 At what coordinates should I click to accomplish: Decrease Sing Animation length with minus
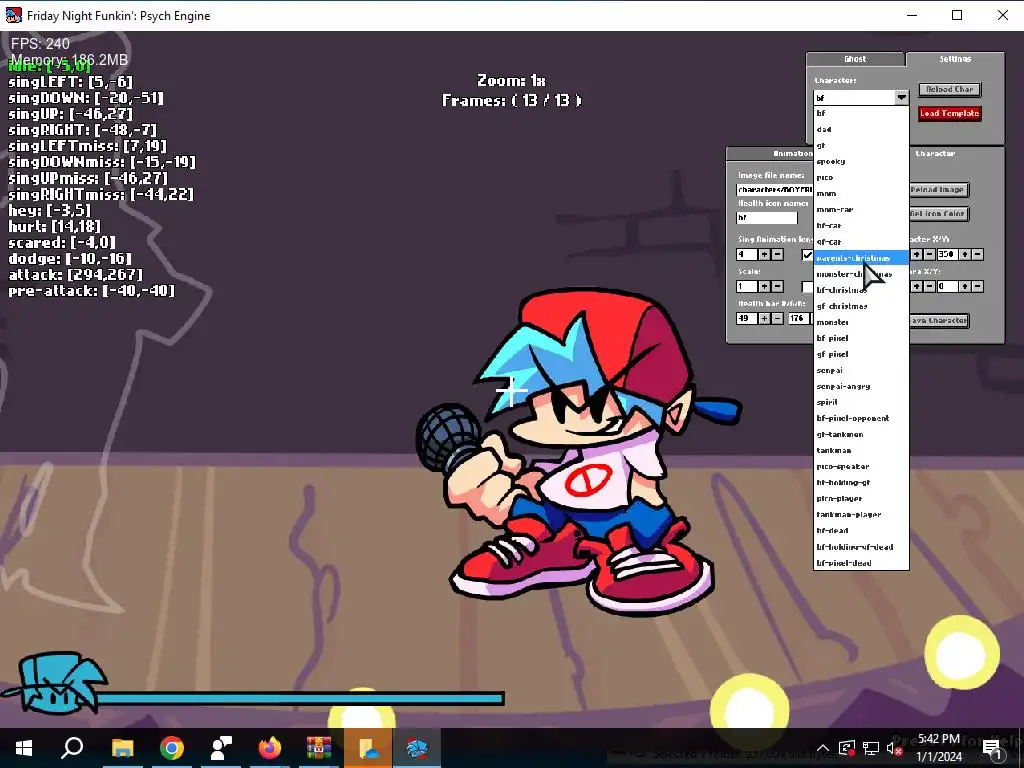click(x=777, y=255)
